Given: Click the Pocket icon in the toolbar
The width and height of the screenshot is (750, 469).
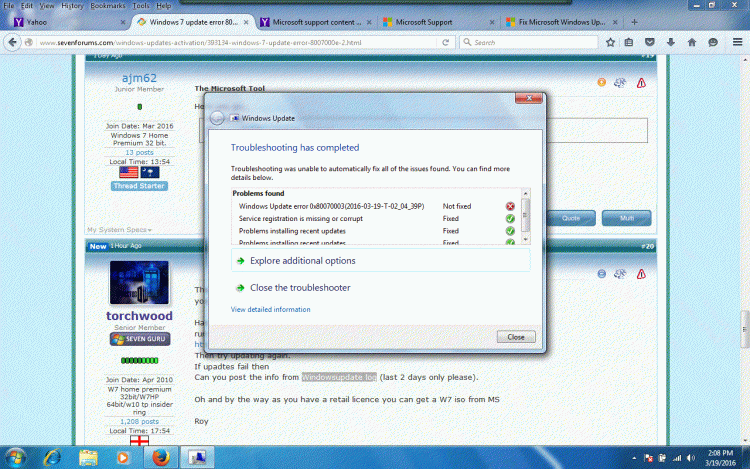Looking at the screenshot, I should (650, 42).
